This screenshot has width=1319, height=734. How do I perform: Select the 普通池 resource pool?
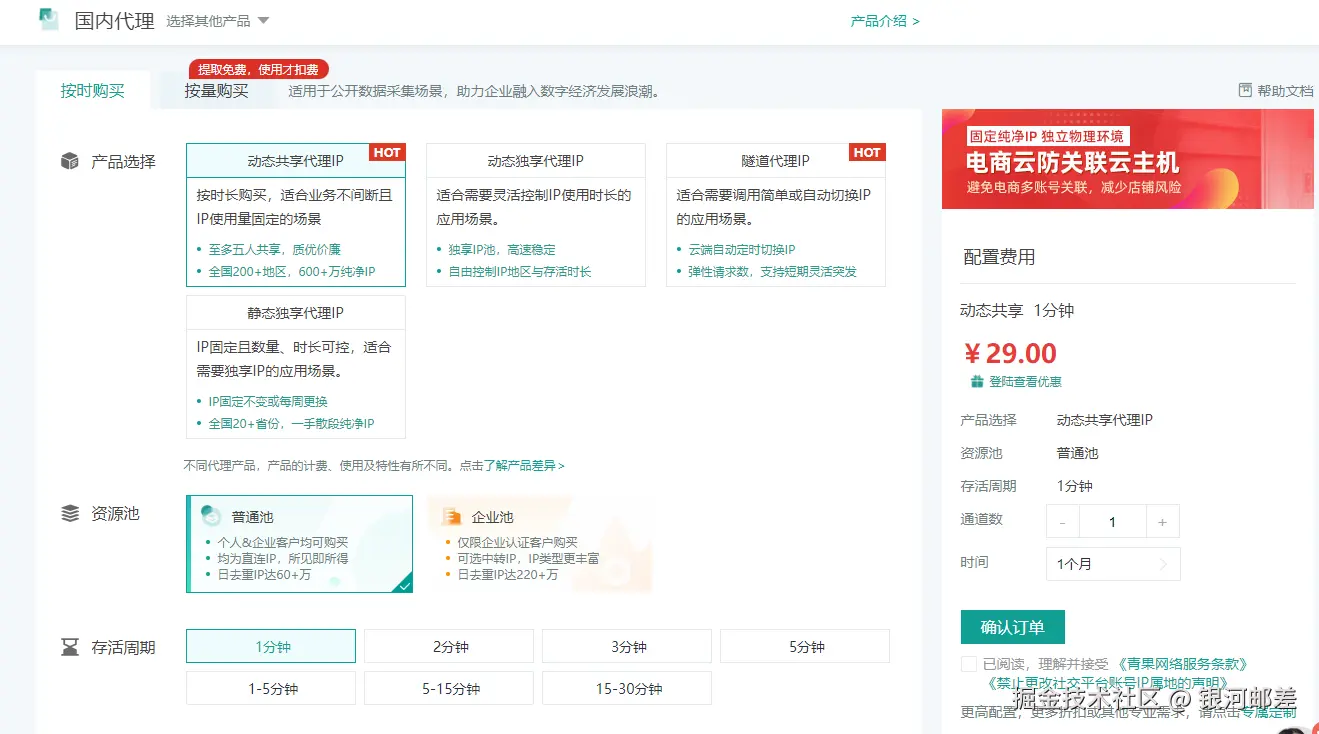point(299,544)
